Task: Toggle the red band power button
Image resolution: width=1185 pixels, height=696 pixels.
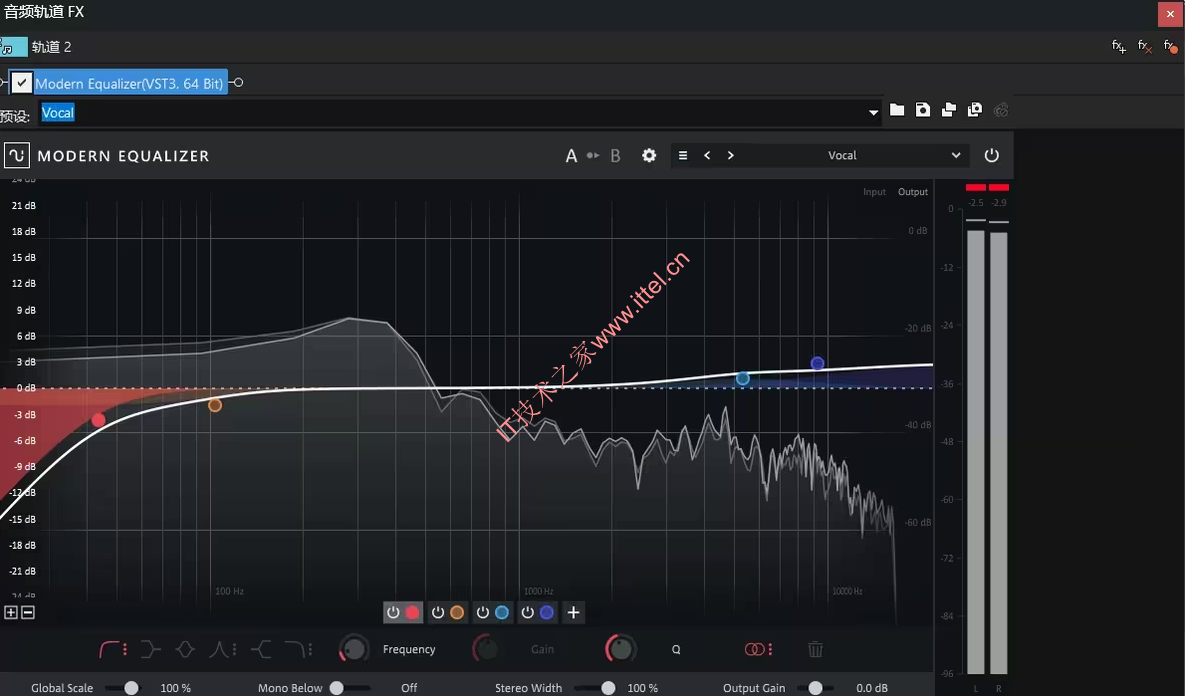Action: point(393,612)
